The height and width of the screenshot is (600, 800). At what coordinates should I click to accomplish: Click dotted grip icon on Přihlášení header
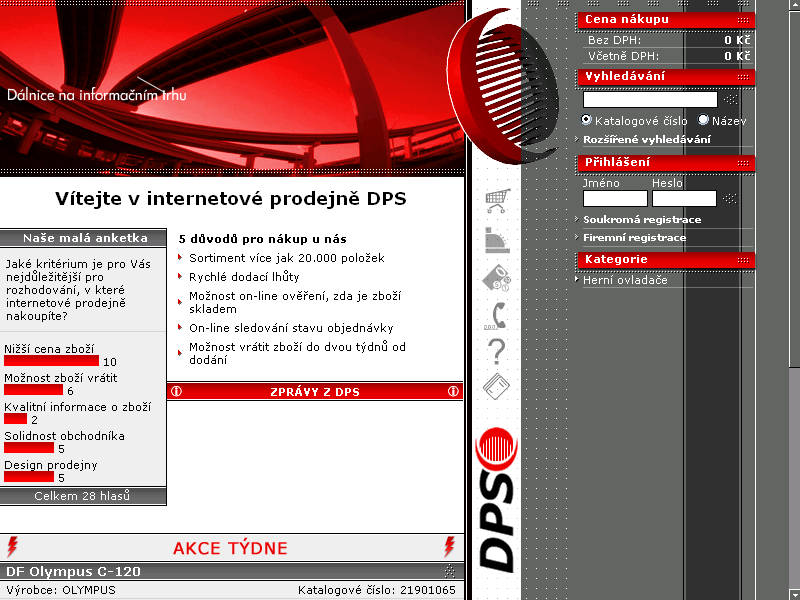[743, 163]
